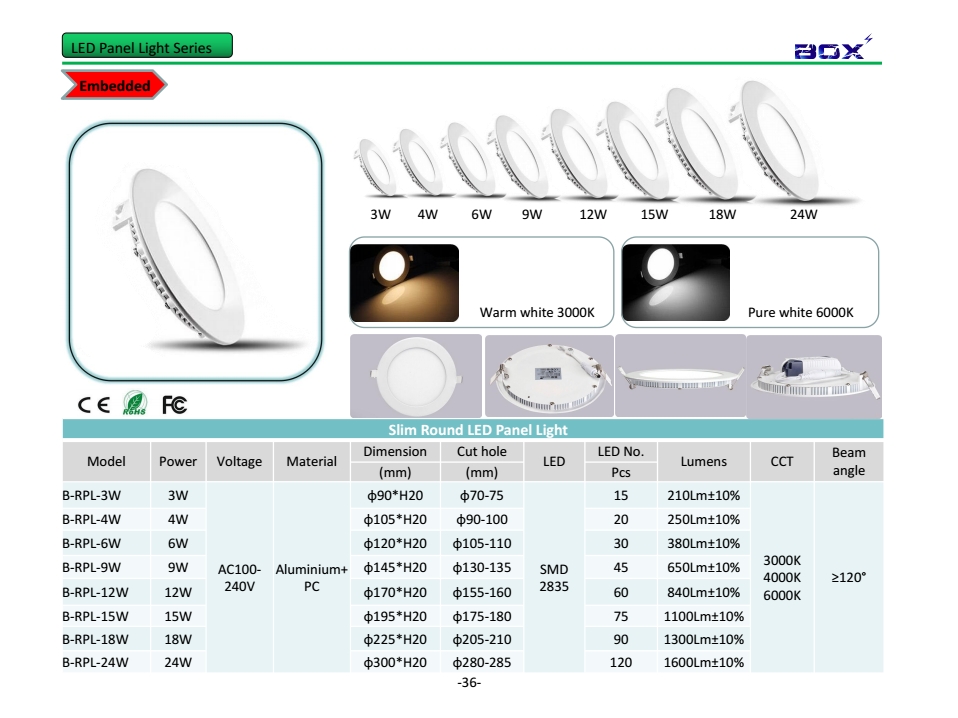Open the front view panel photo
The width and height of the screenshot is (958, 718).
click(x=416, y=376)
